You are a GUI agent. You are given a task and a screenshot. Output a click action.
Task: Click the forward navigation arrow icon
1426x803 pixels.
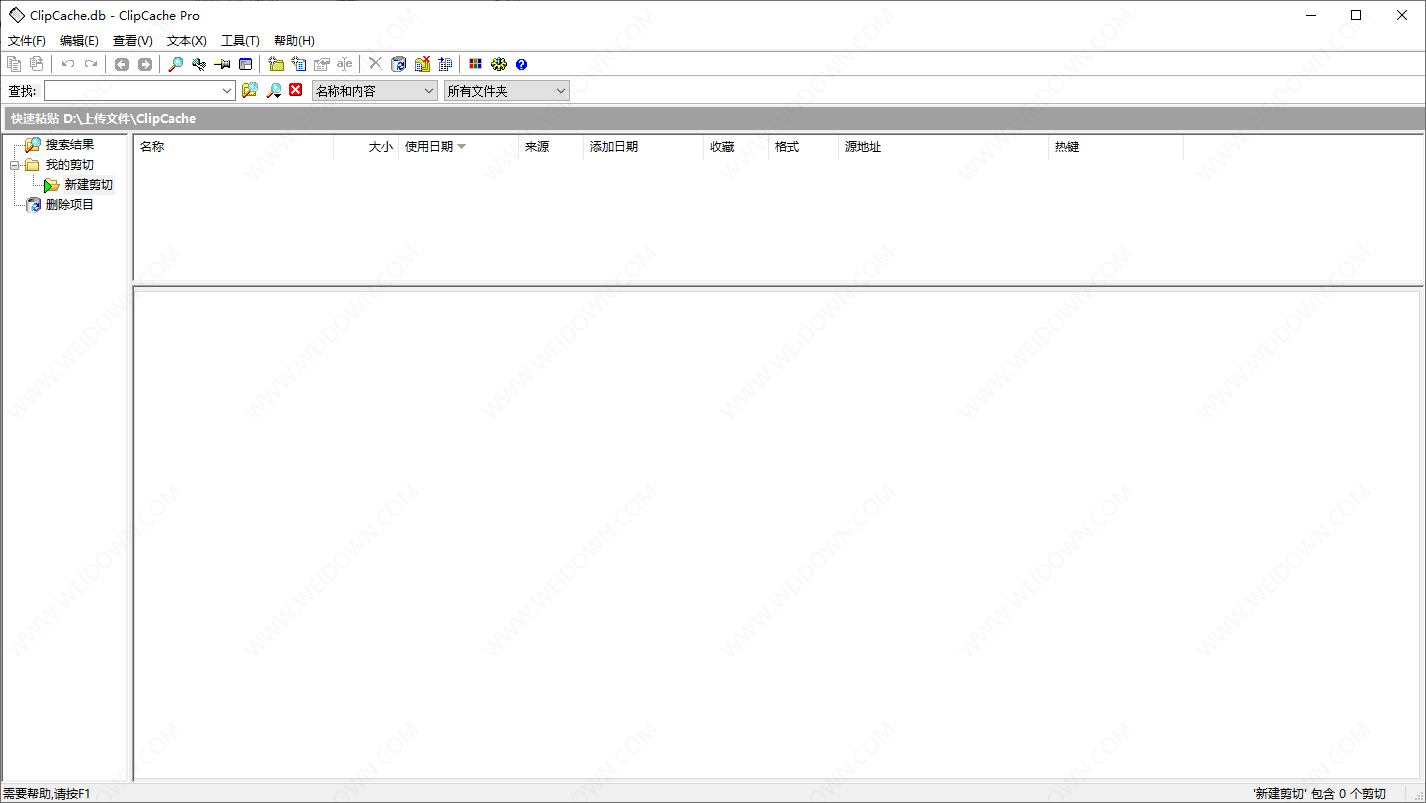tap(145, 64)
